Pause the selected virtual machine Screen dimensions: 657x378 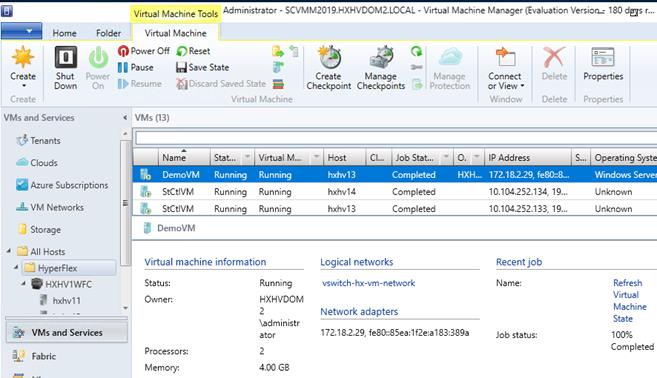click(136, 67)
